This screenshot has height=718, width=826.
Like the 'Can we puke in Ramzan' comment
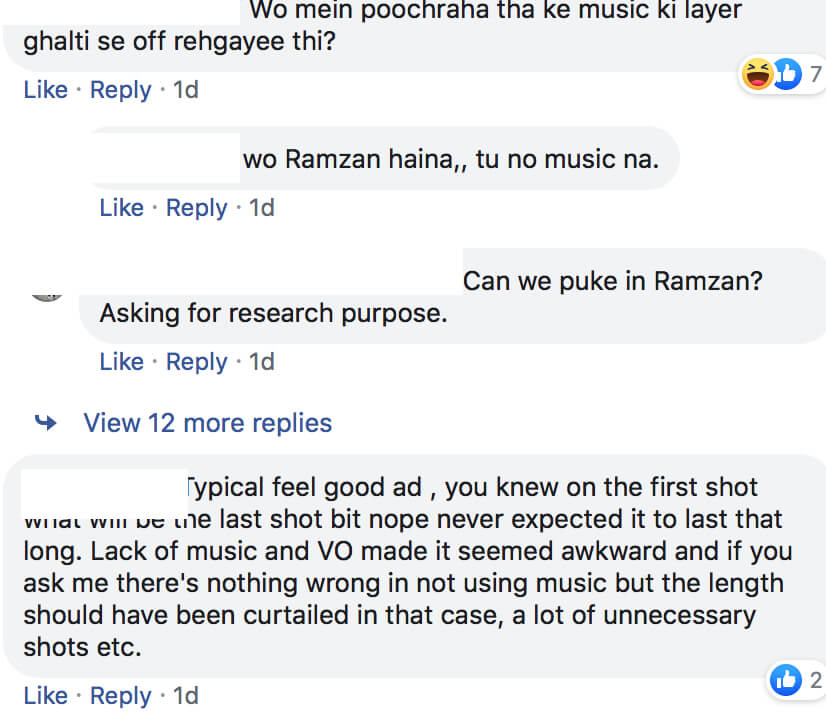pos(122,362)
